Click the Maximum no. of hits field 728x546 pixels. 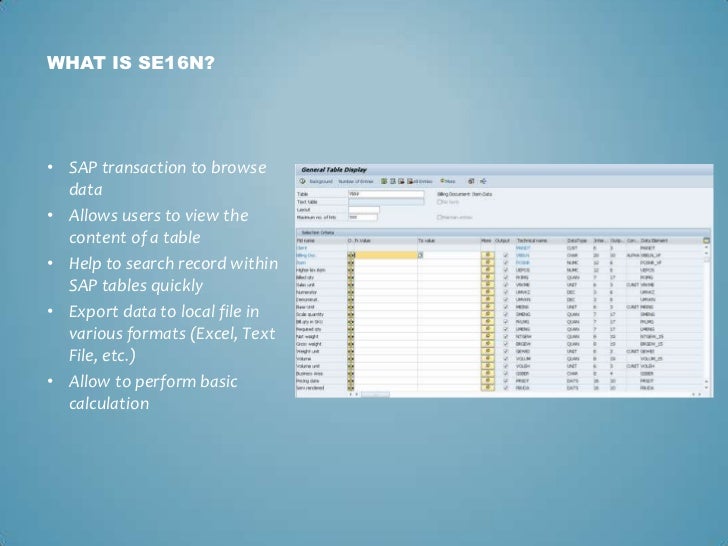(363, 217)
